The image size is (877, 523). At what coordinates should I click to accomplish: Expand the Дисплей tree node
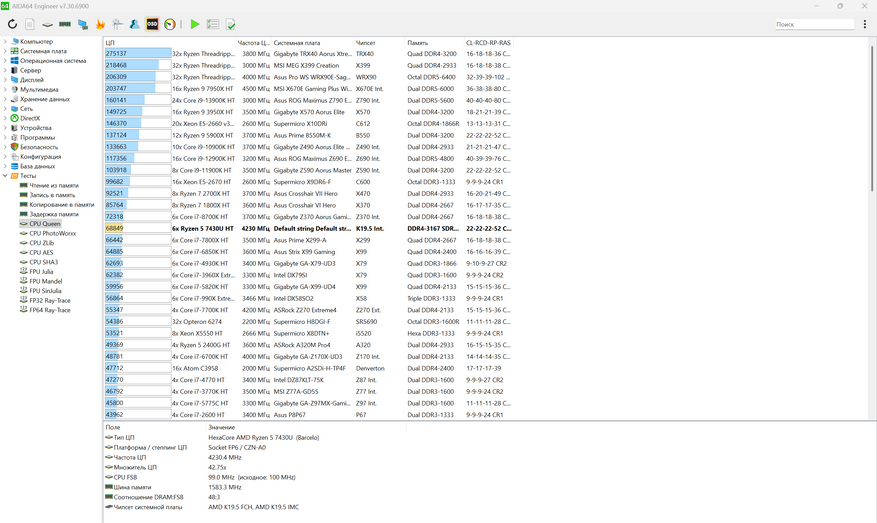5,80
